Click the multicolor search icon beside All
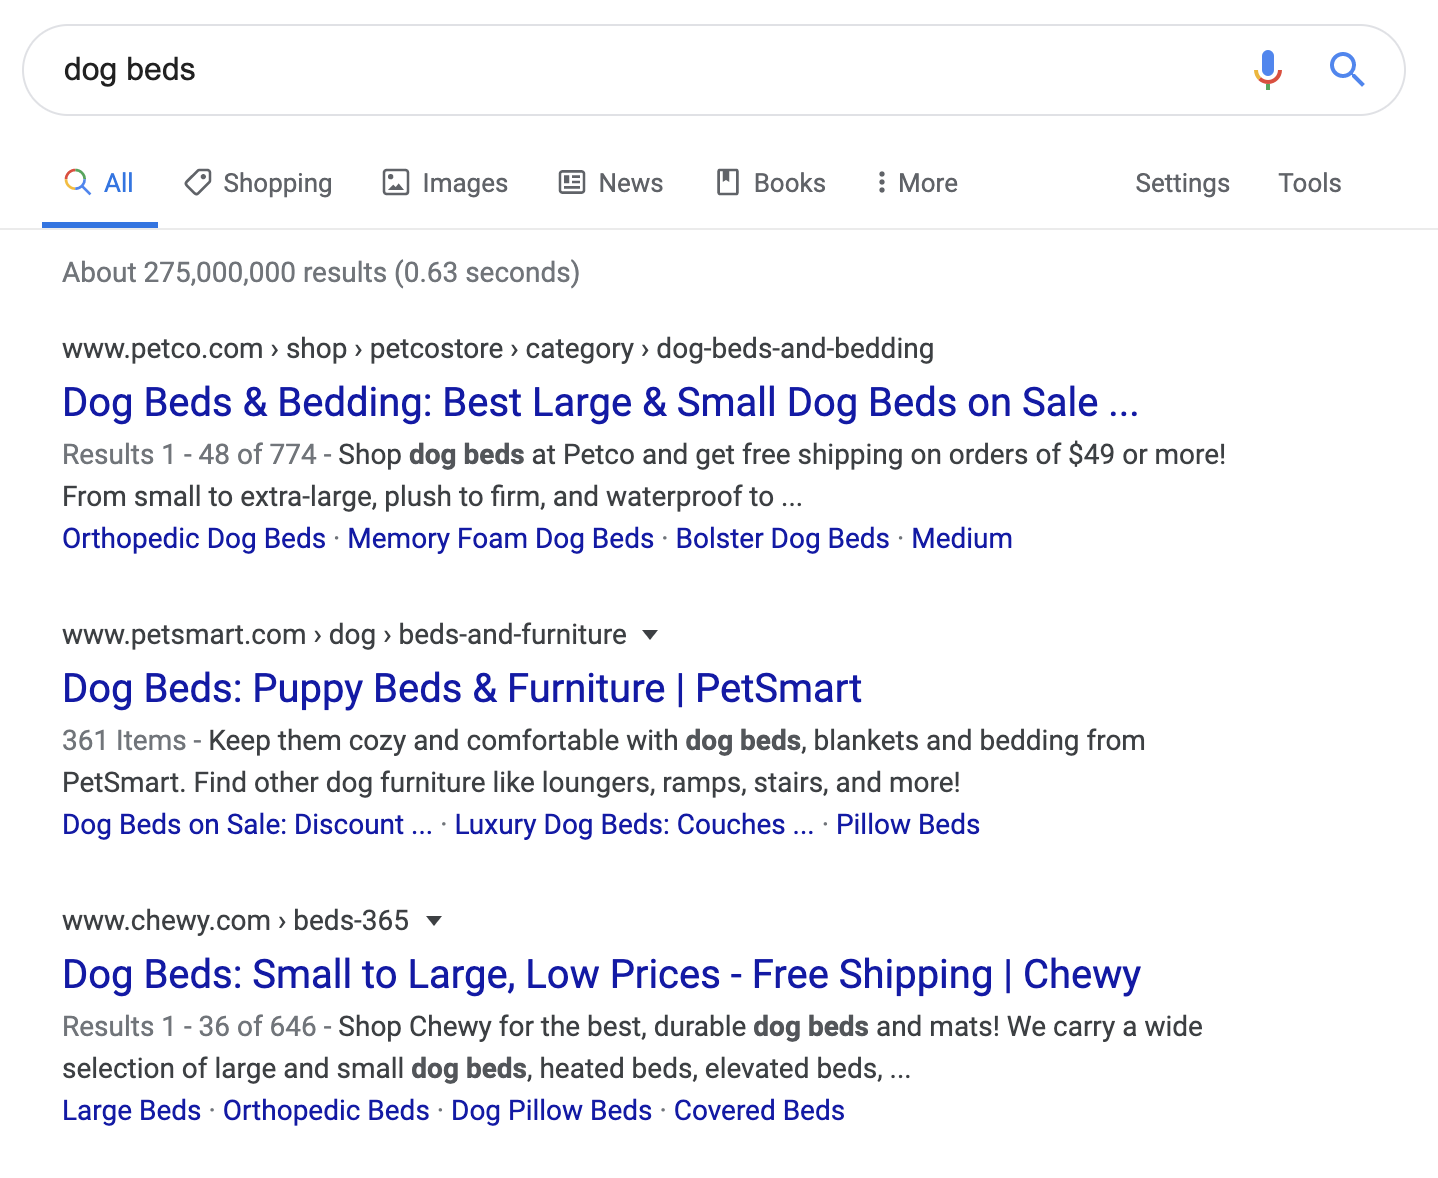This screenshot has width=1438, height=1178. click(77, 182)
